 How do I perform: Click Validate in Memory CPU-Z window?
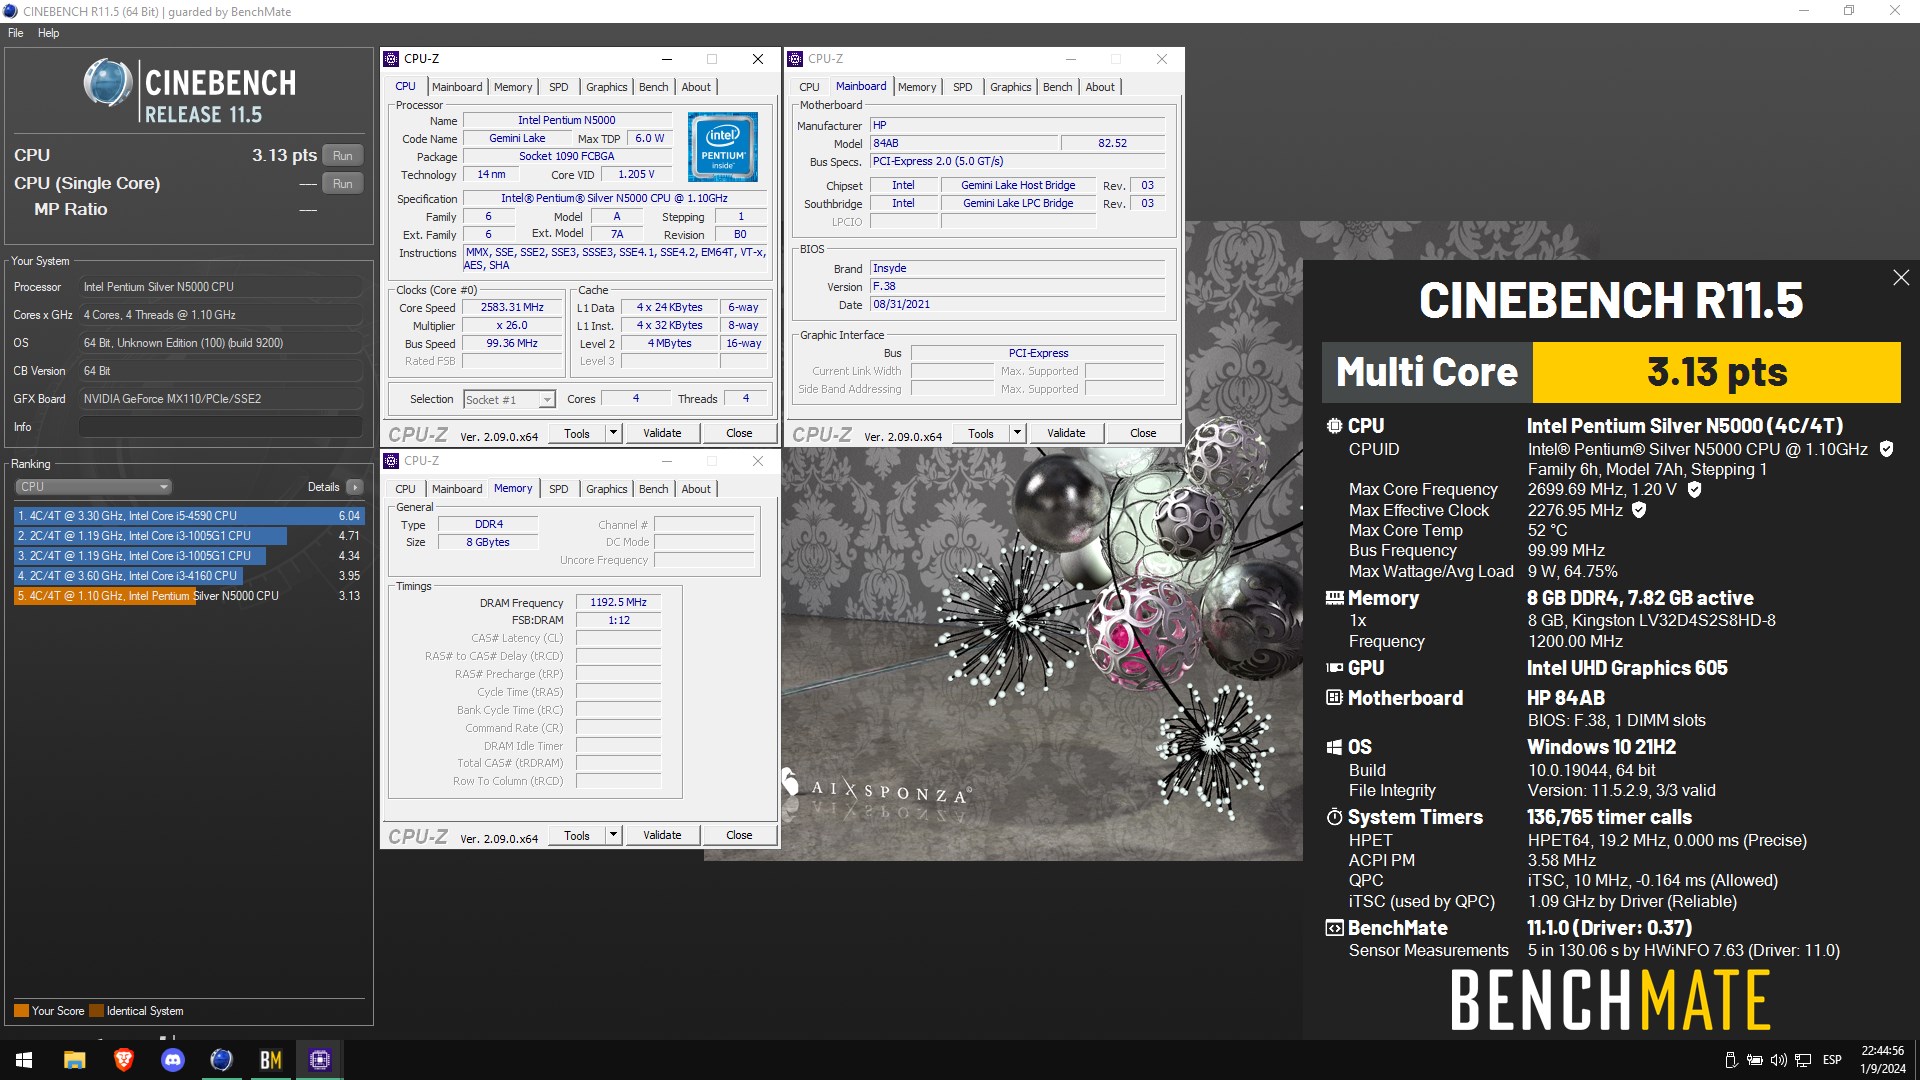(662, 835)
